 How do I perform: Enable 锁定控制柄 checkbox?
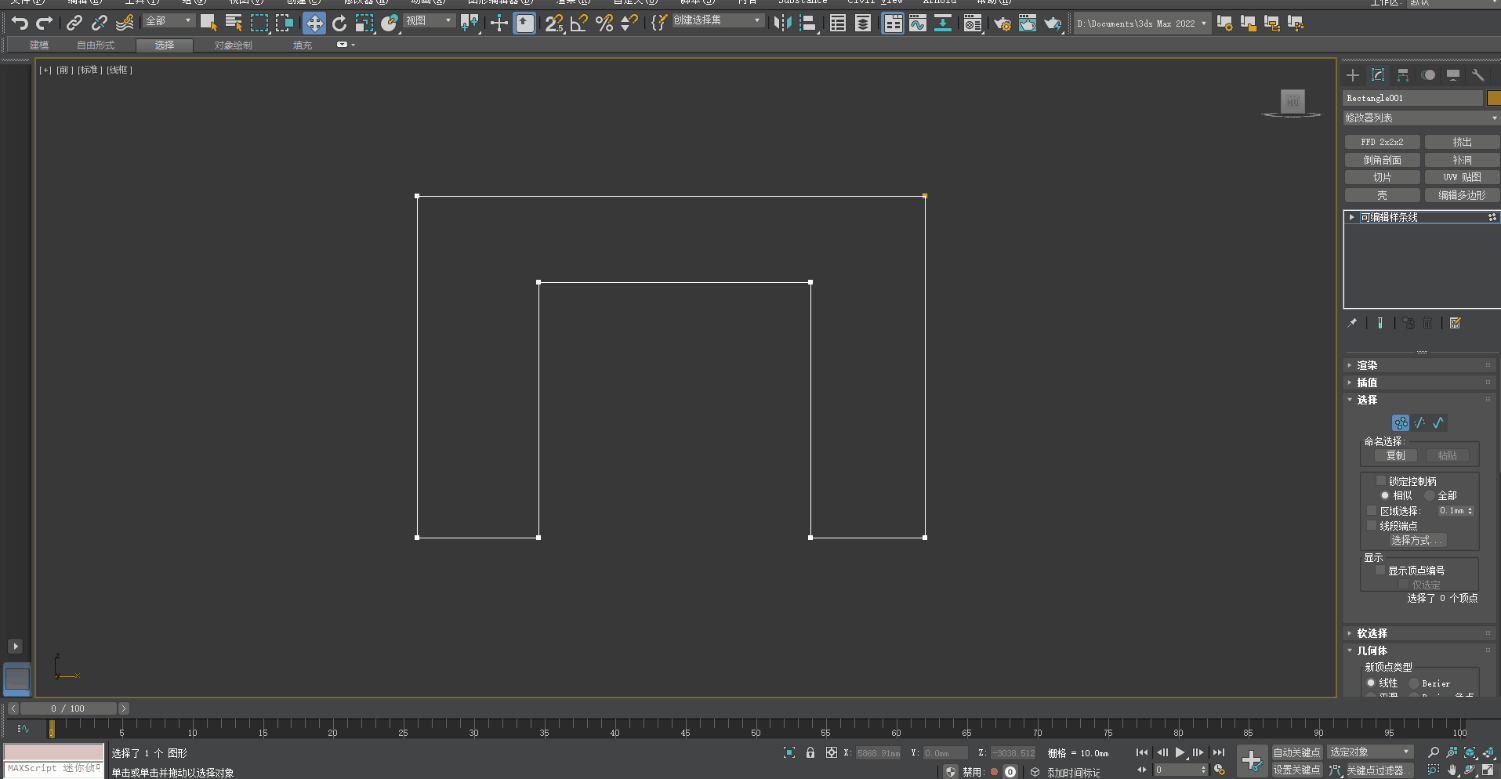(x=1381, y=481)
